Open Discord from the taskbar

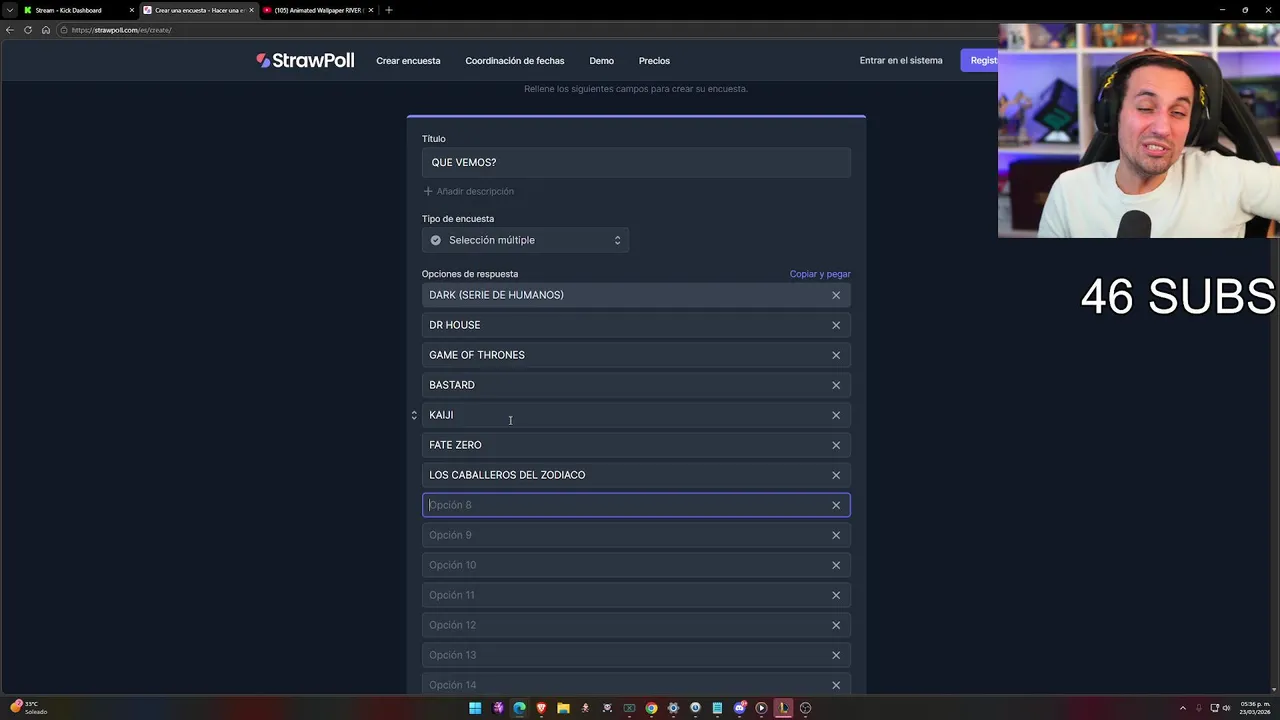click(739, 708)
